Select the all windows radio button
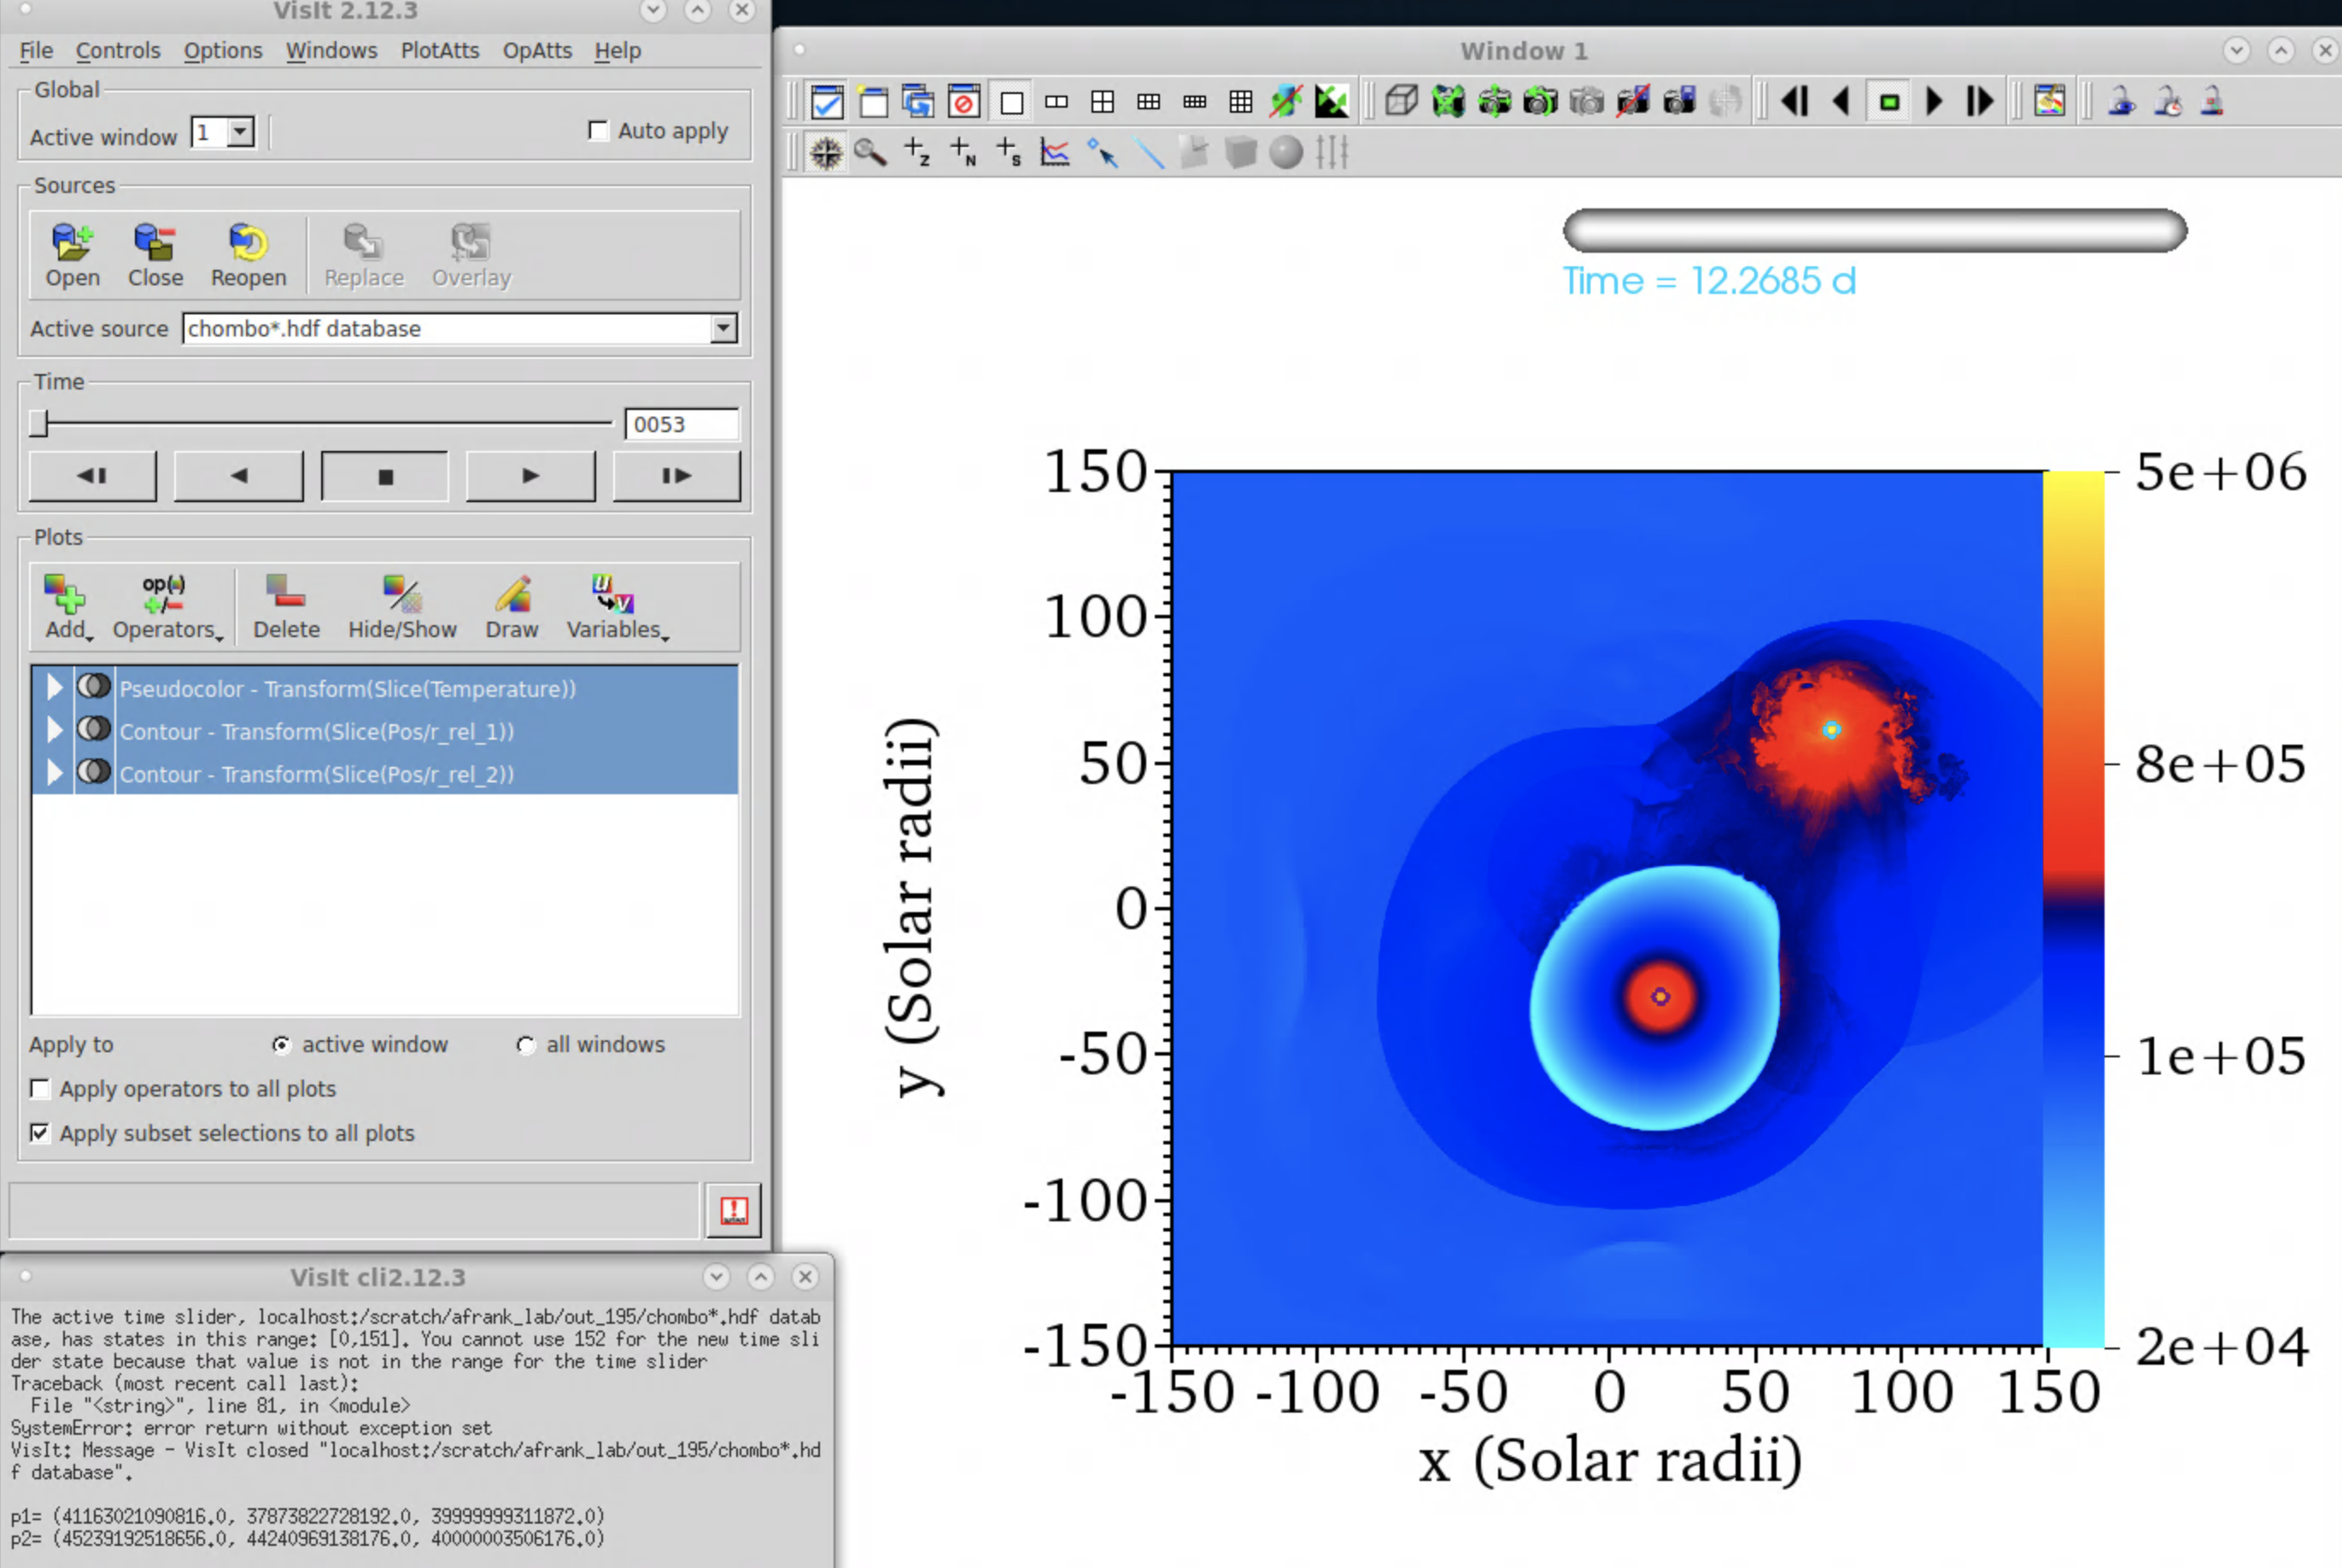The height and width of the screenshot is (1568, 2342). pos(526,1045)
